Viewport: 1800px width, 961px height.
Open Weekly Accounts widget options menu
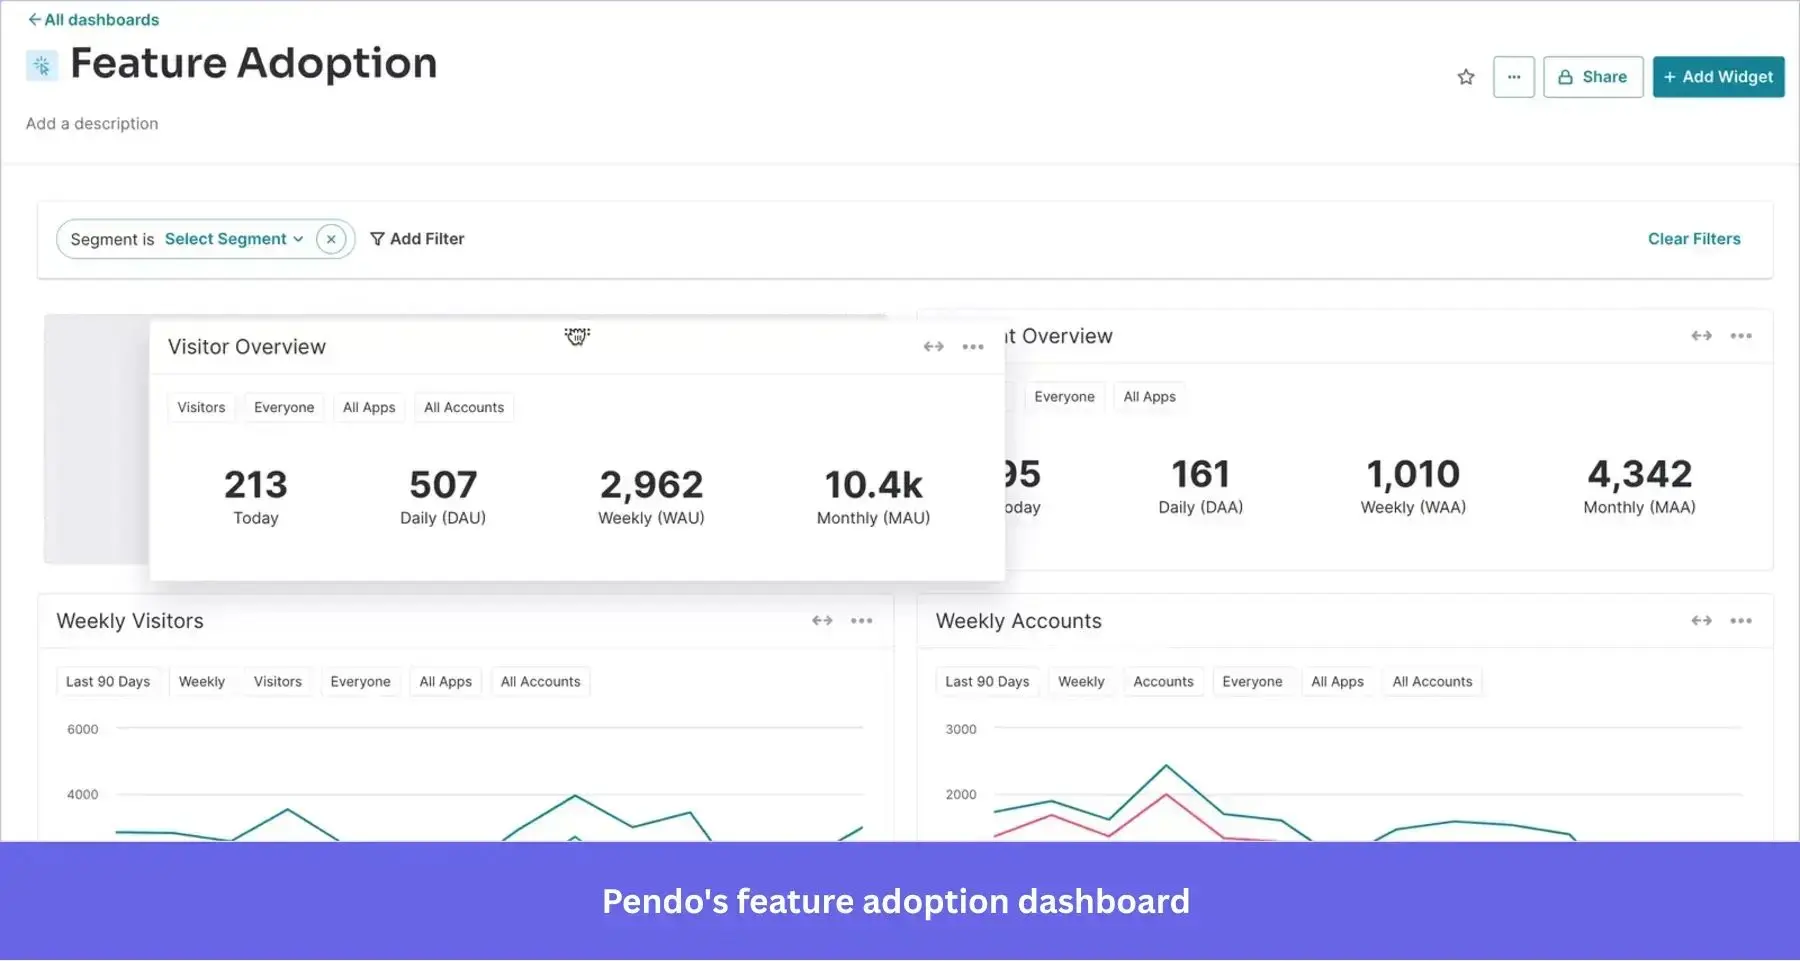tap(1741, 621)
